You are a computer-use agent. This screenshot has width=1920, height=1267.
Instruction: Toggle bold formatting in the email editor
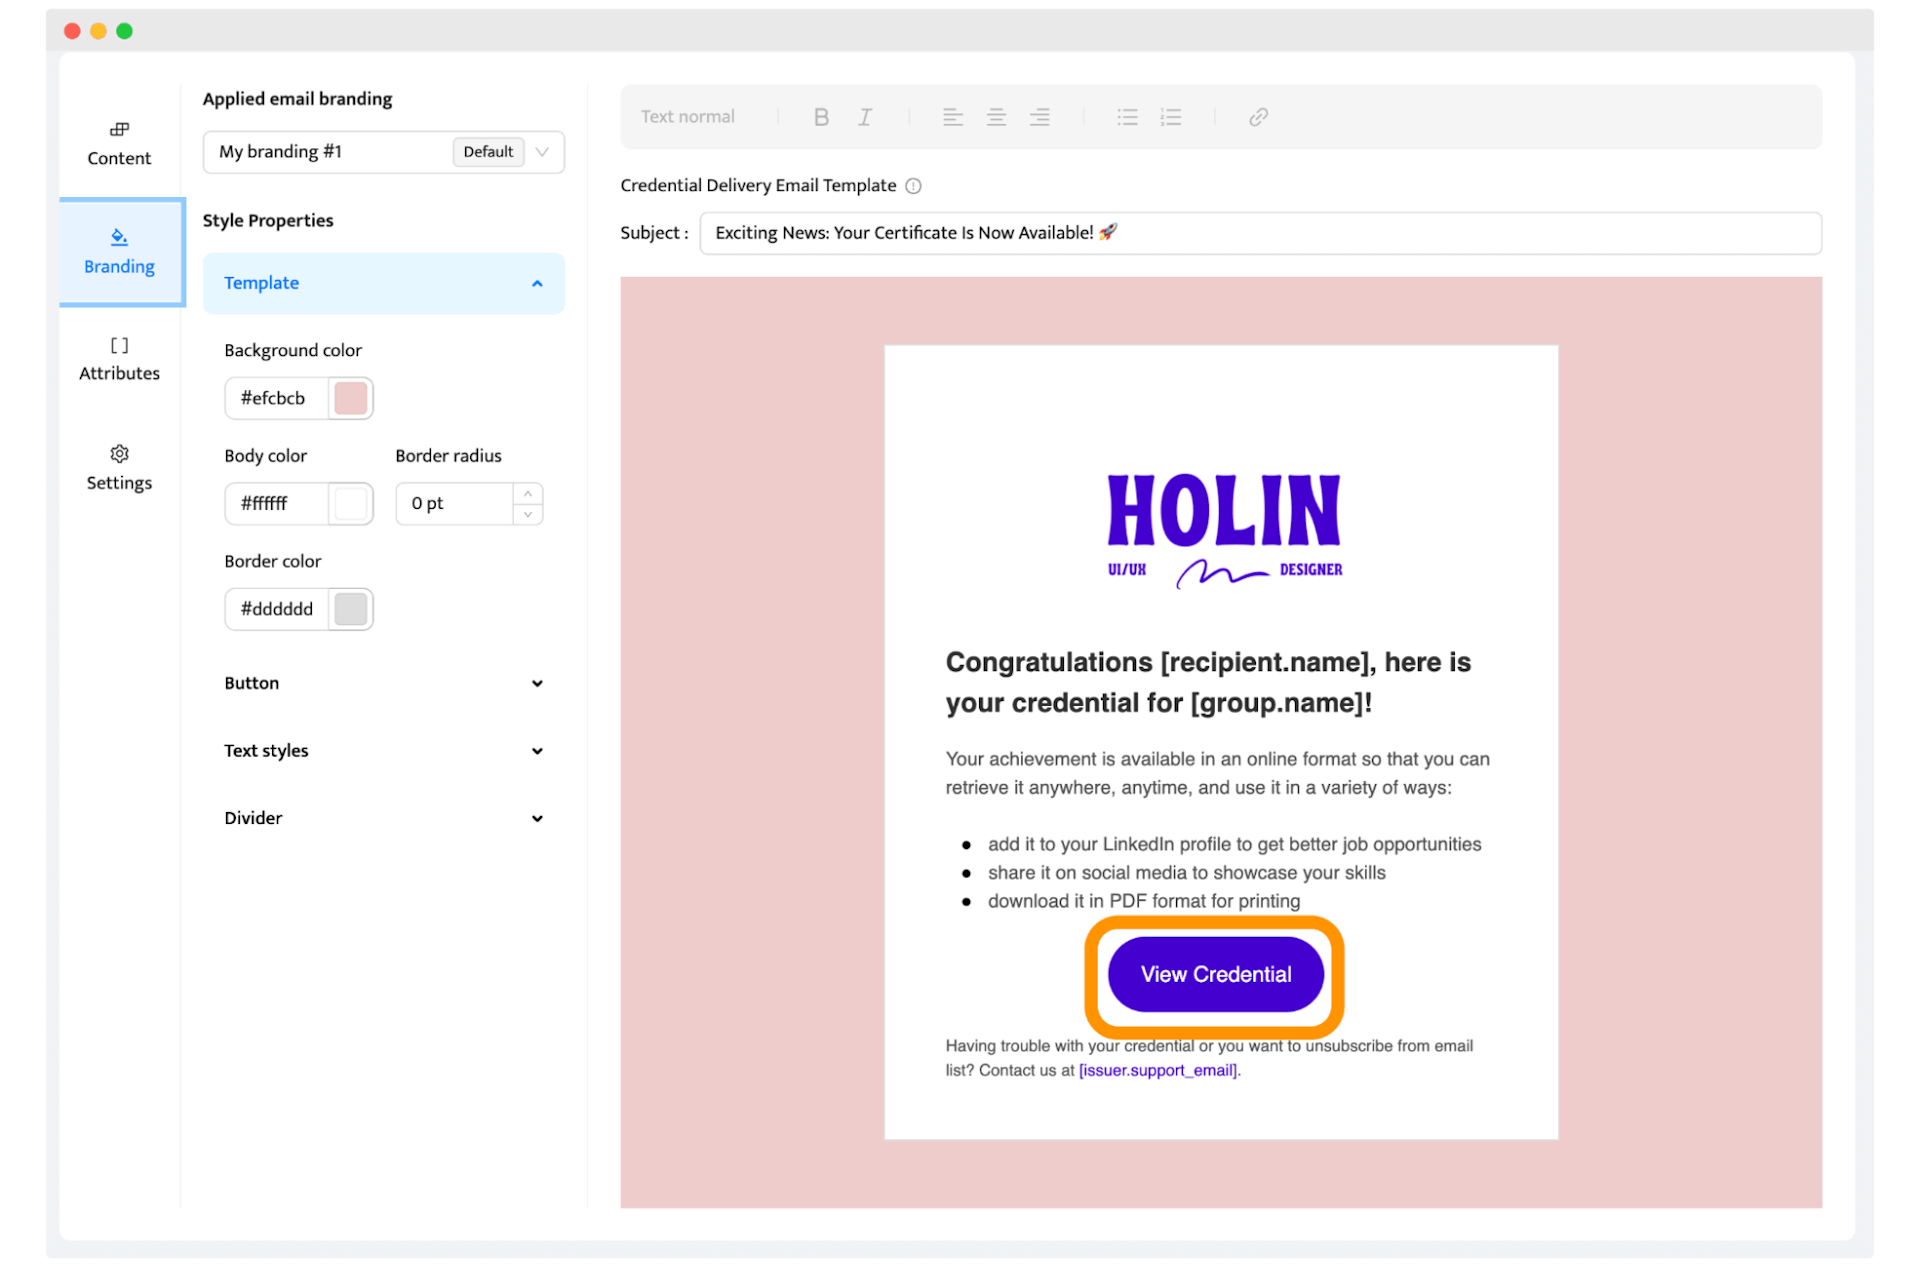[x=821, y=117]
